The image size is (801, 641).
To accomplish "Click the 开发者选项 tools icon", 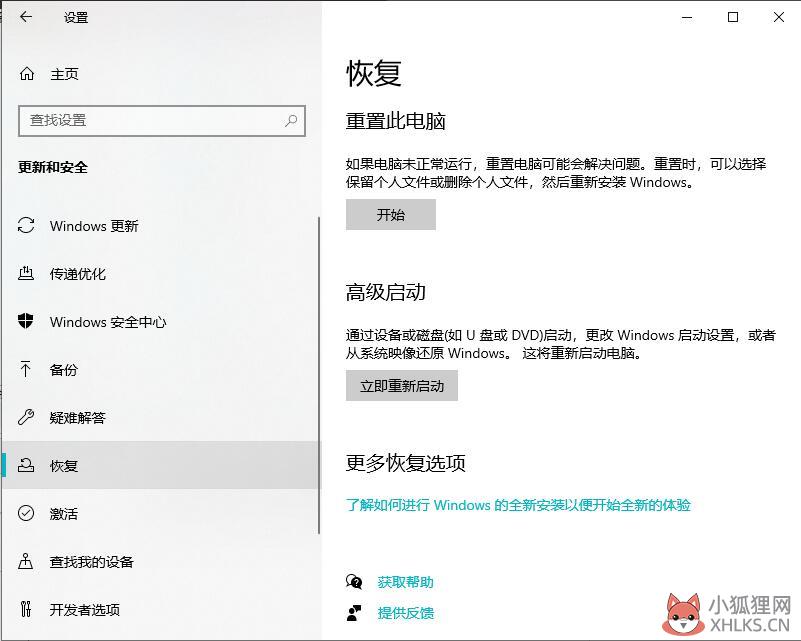I will click(x=26, y=609).
